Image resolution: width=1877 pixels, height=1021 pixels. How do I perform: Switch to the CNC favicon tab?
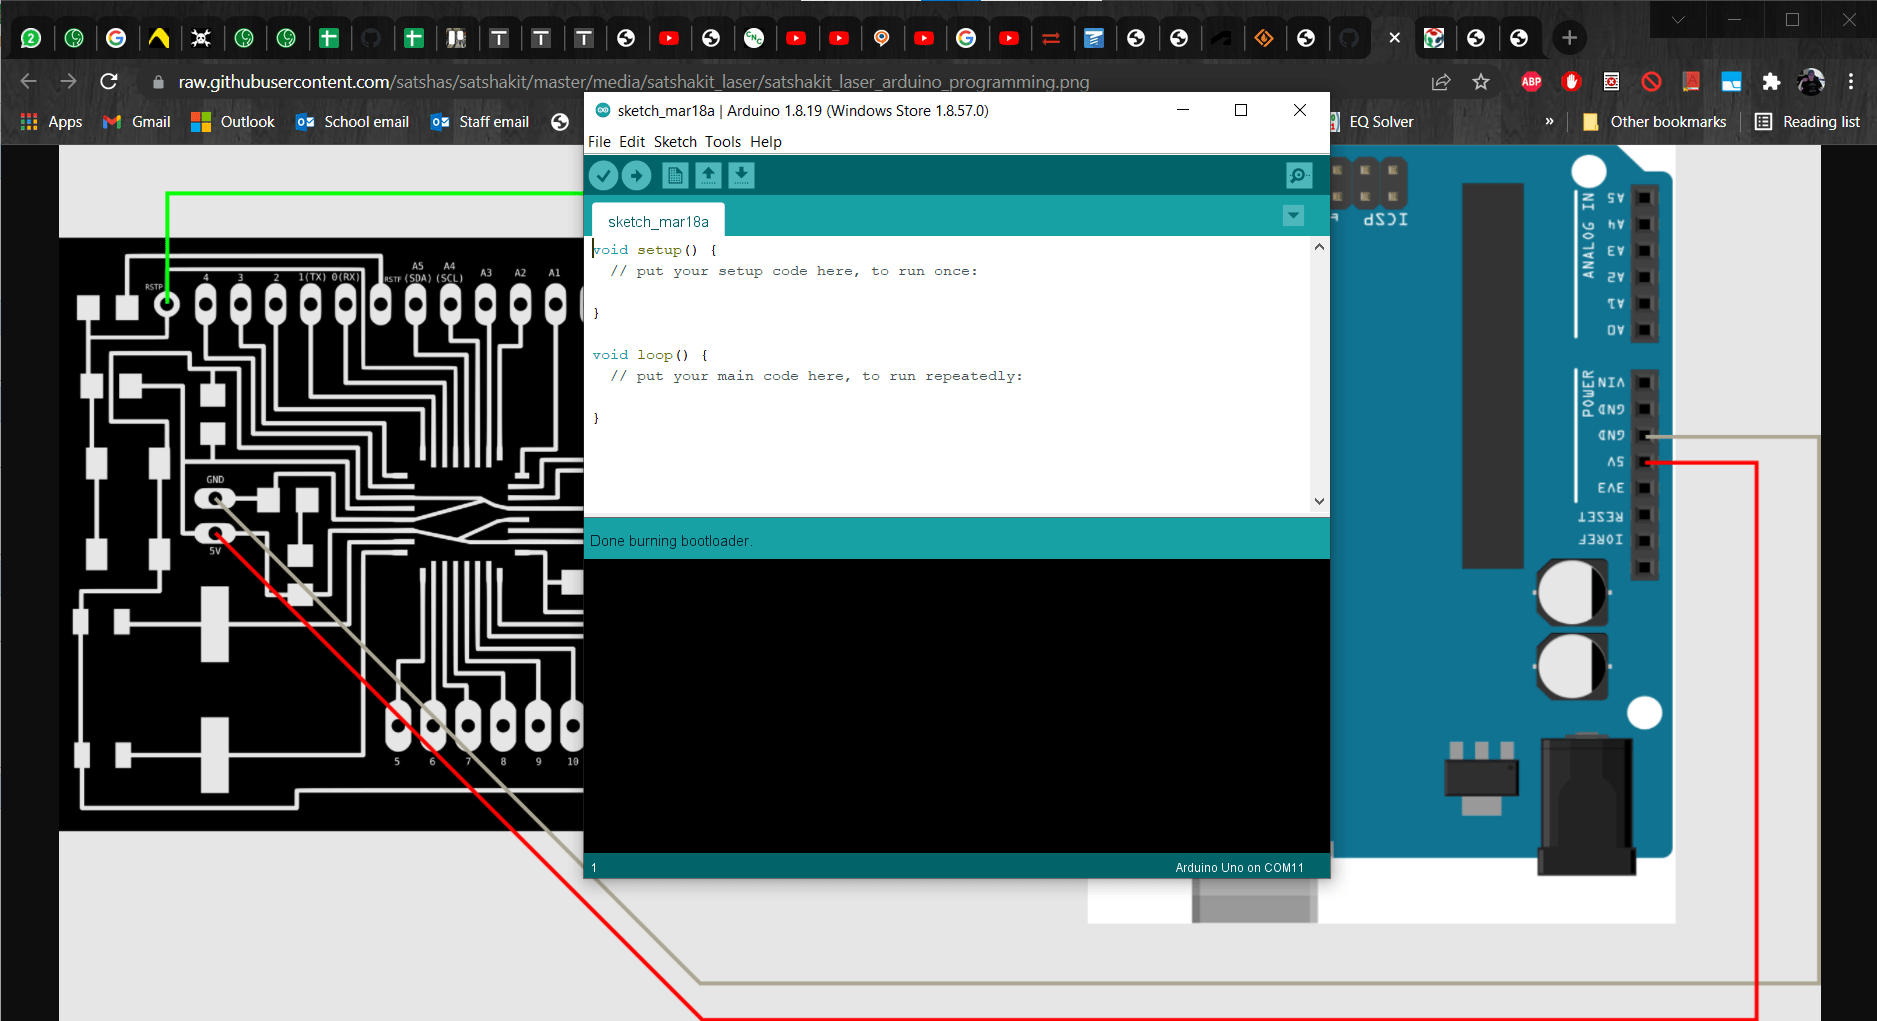click(754, 38)
